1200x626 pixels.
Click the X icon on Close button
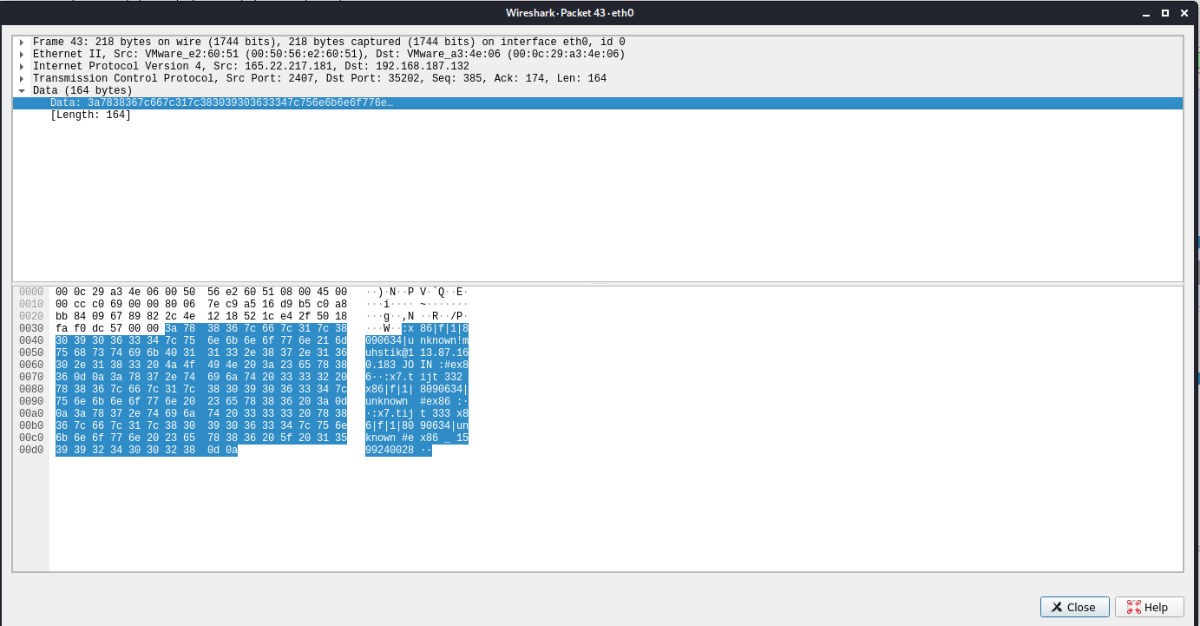[1056, 607]
